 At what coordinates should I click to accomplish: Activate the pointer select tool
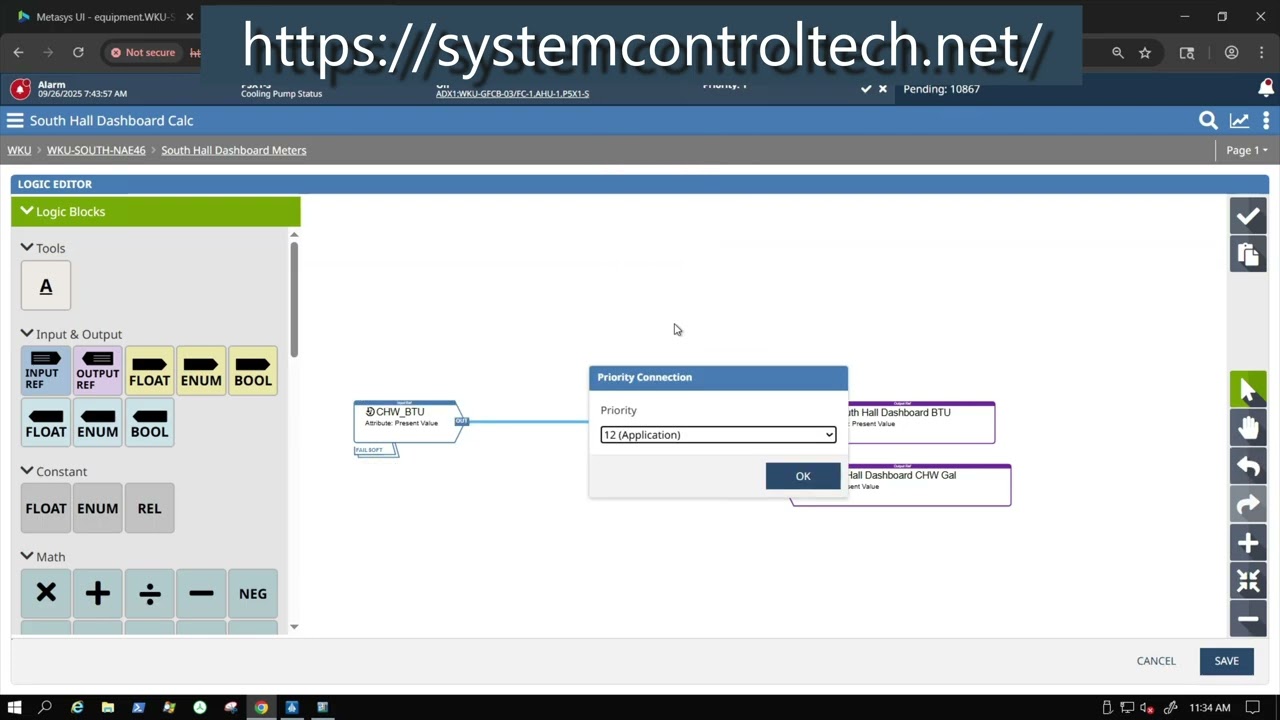(1248, 390)
